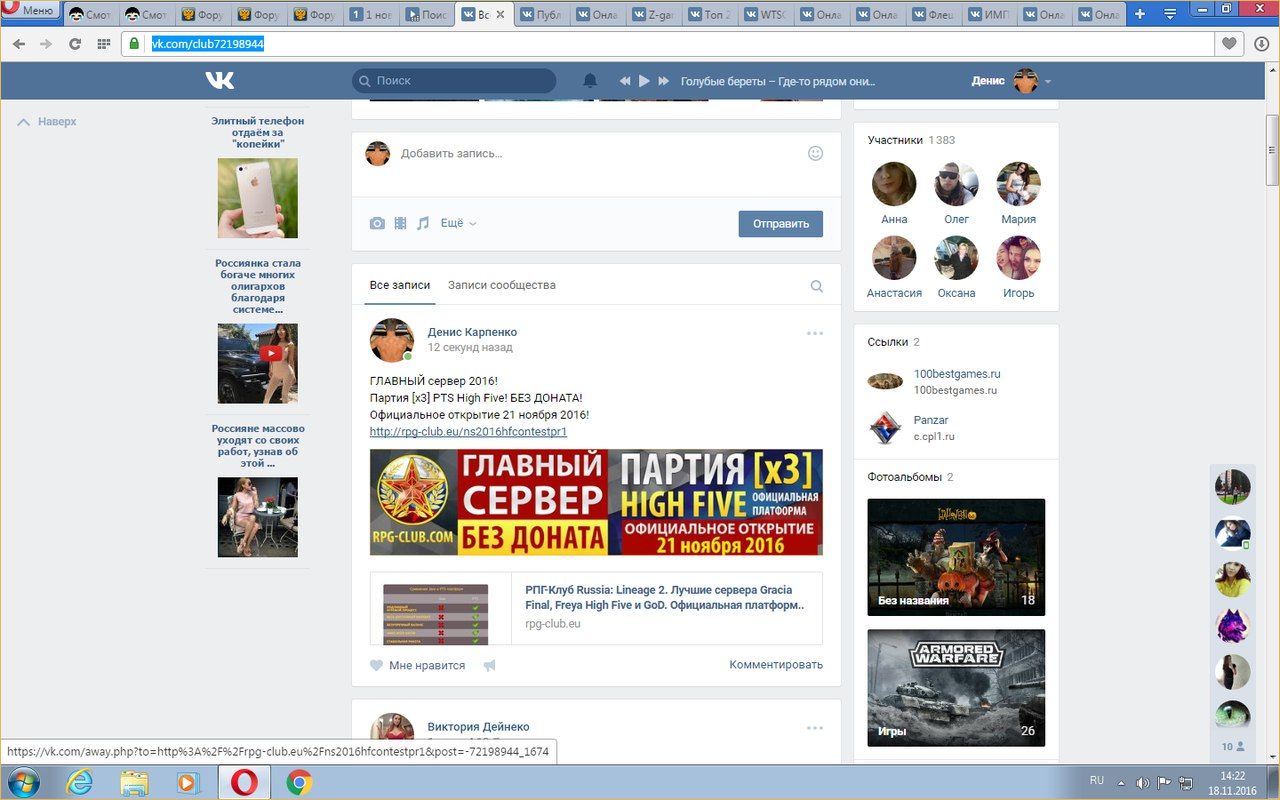Viewport: 1280px width, 800px height.
Task: Expand the 'Ещё' attachment dropdown
Action: click(458, 223)
